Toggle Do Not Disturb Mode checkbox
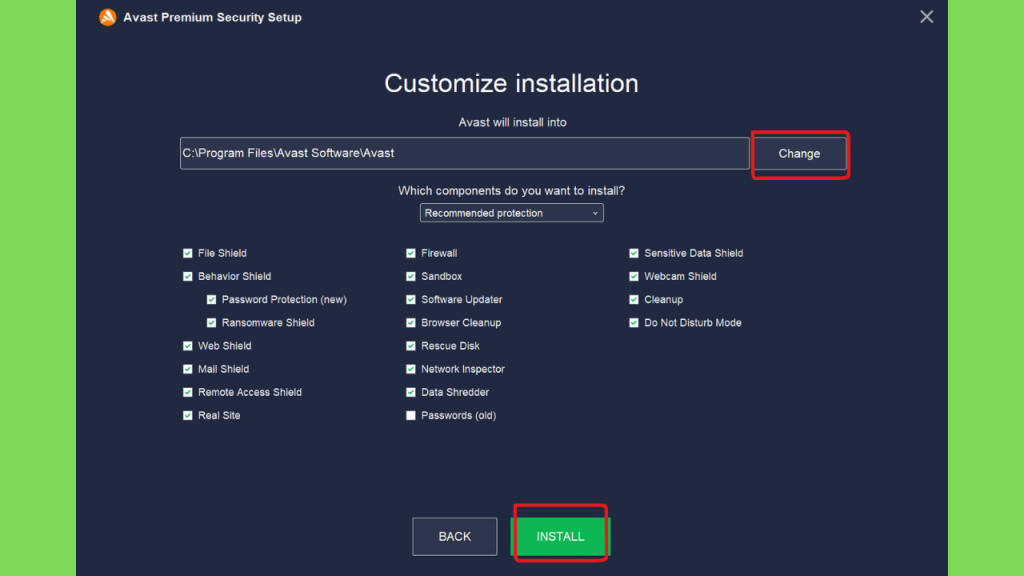Screen dimensions: 1024x576 (633, 323)
